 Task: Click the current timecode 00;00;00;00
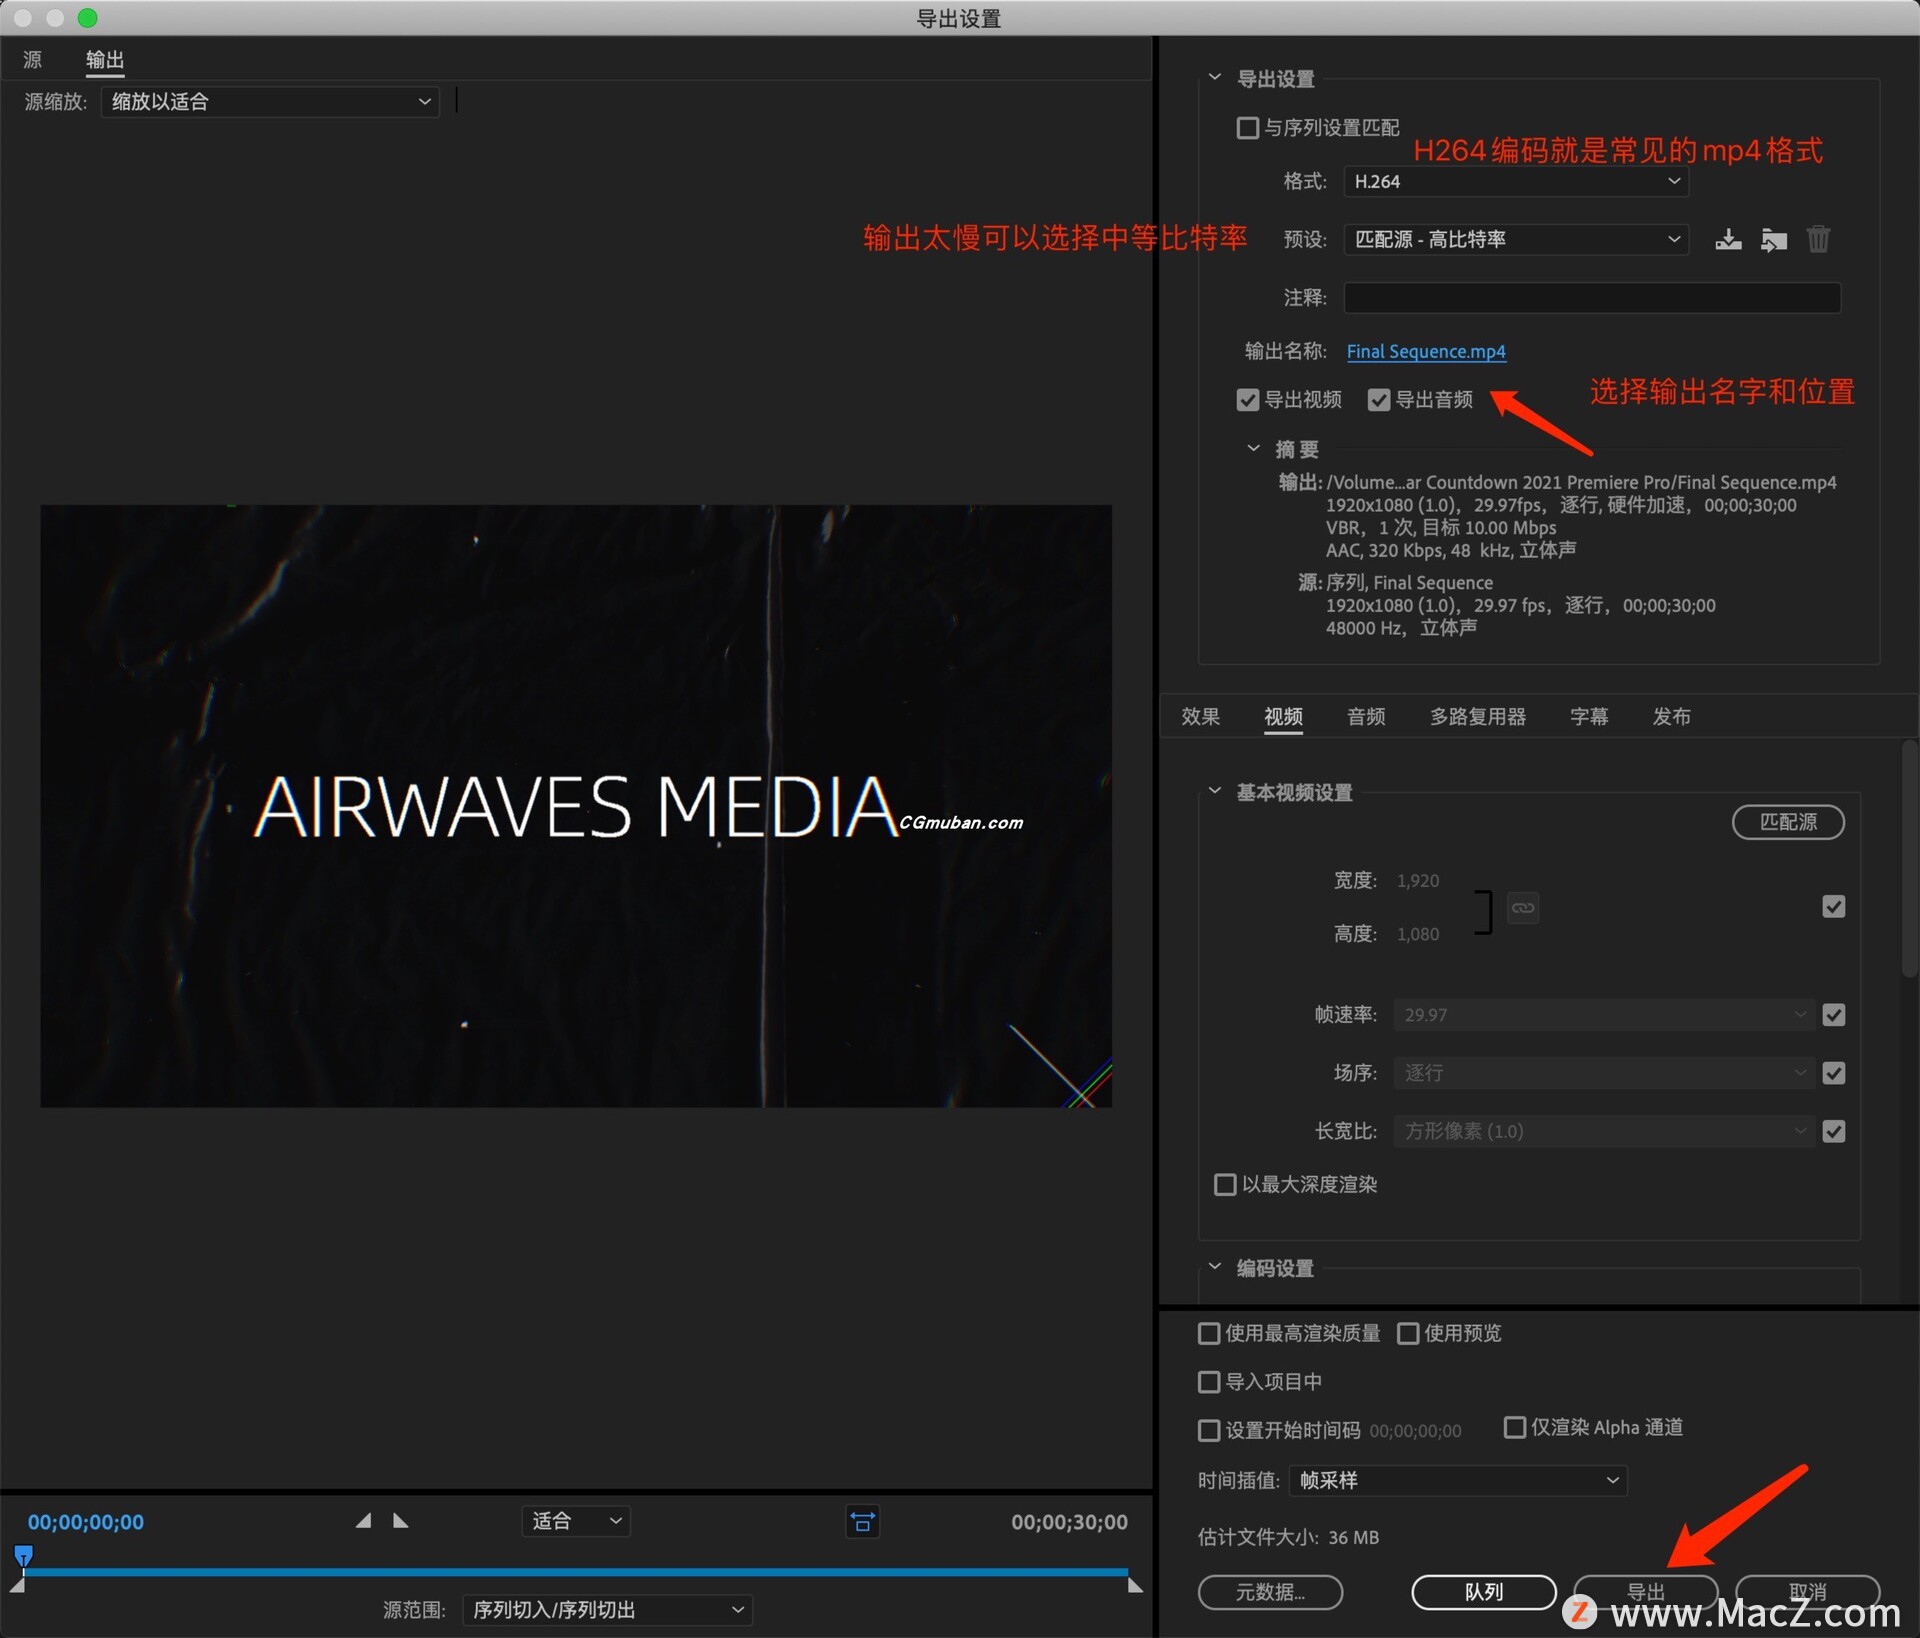[86, 1521]
